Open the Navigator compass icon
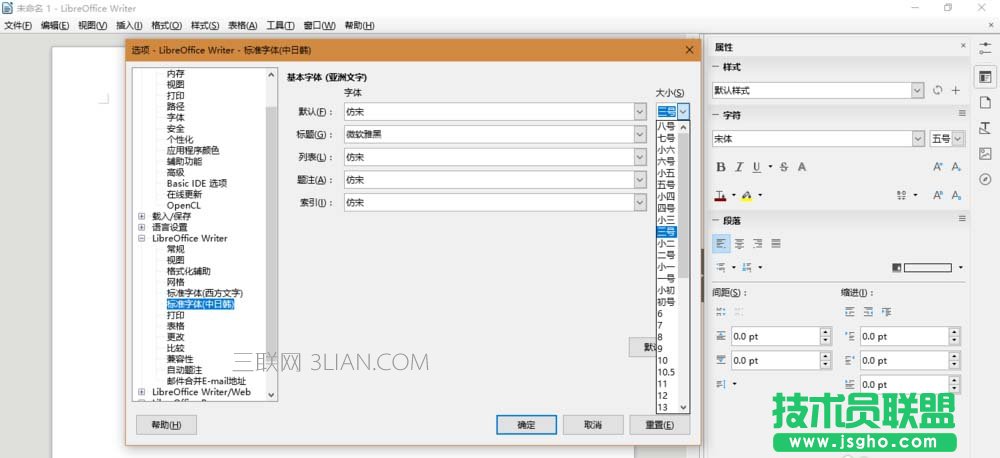Viewport: 1000px width, 458px height. 985,179
